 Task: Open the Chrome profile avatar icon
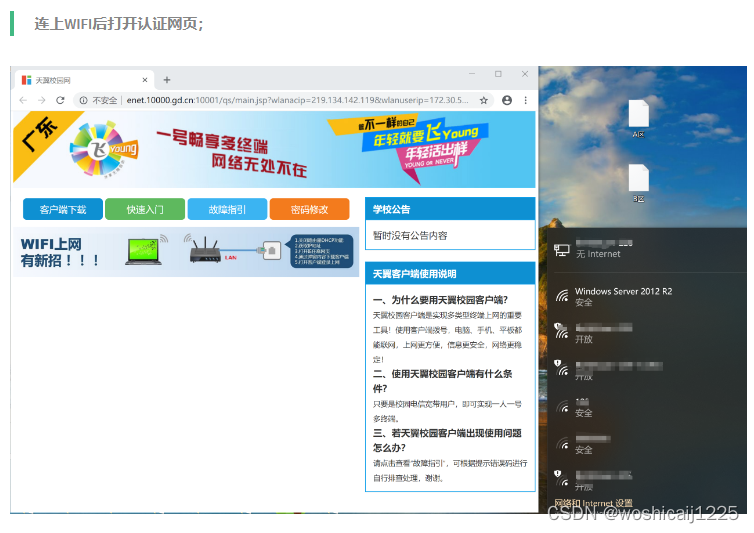507,100
